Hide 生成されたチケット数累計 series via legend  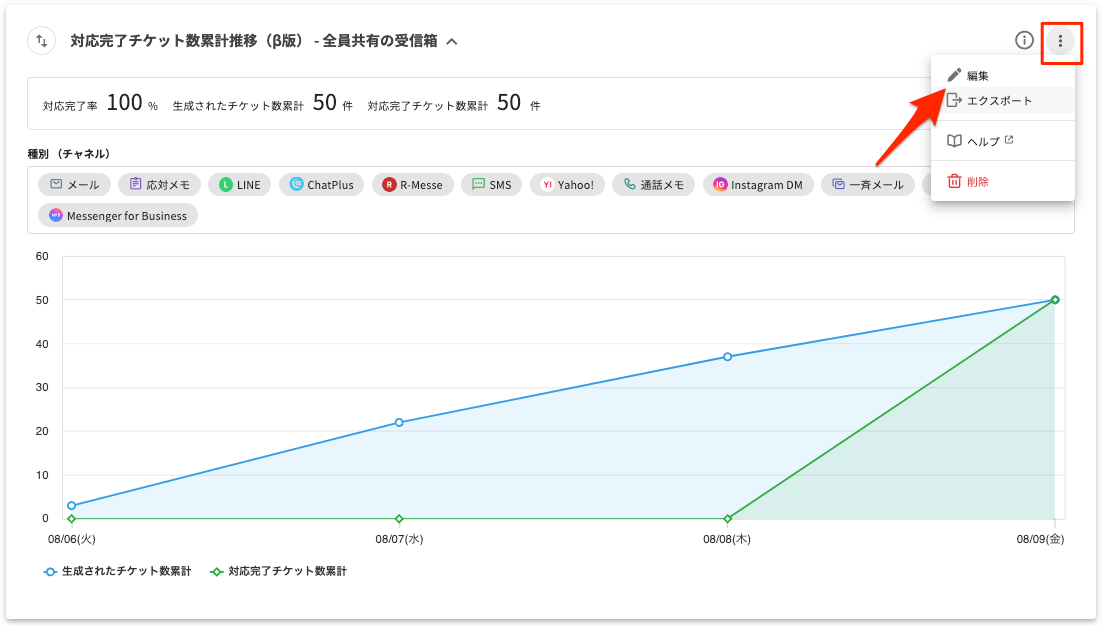116,572
